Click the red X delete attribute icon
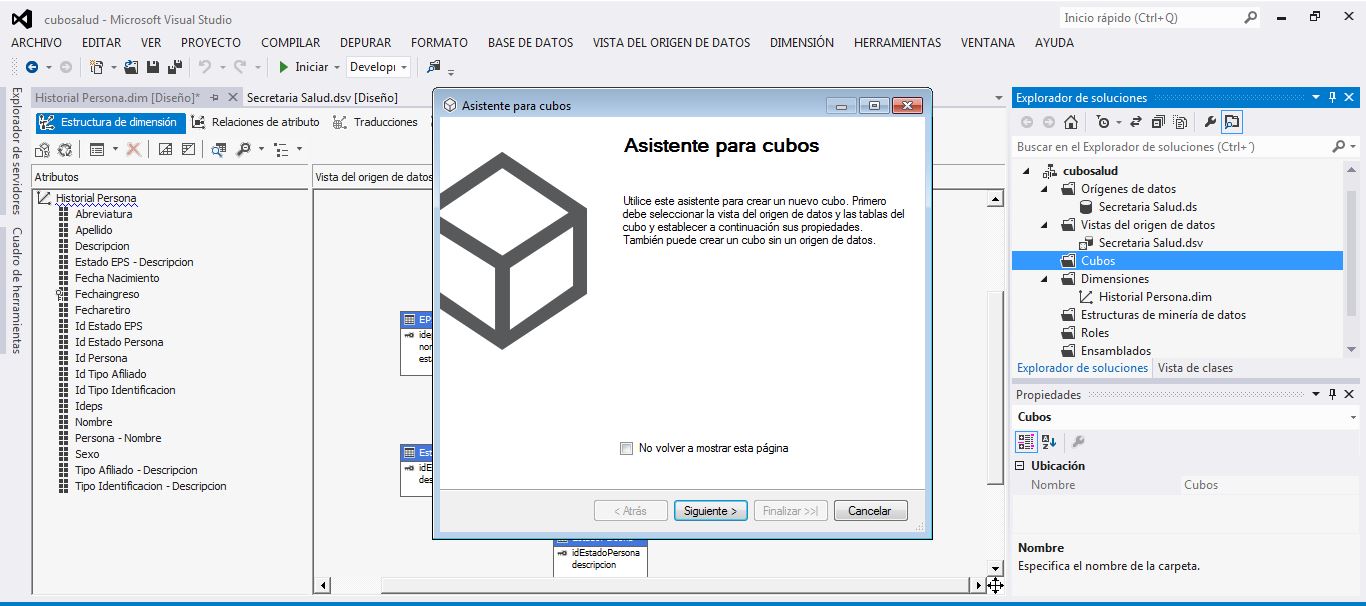The image size is (1366, 606). pyautogui.click(x=134, y=149)
